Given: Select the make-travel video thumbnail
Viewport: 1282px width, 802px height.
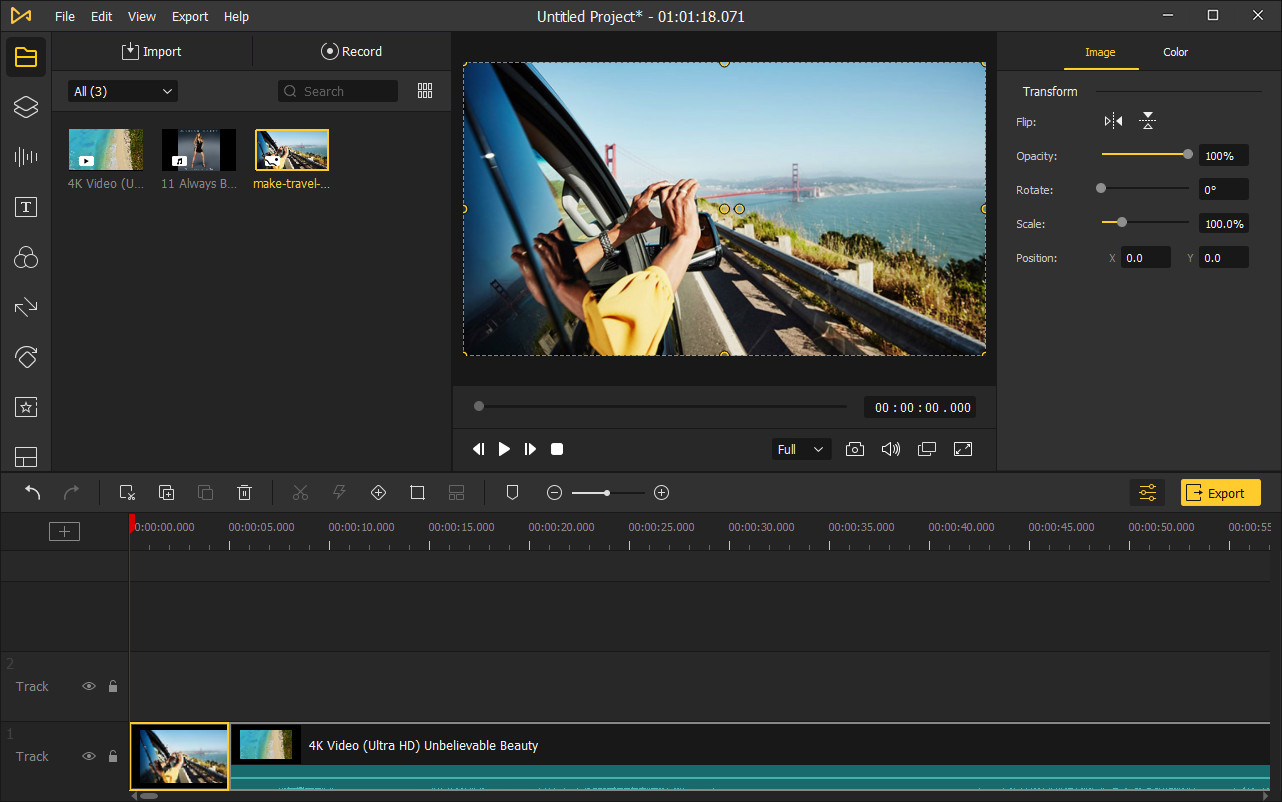Looking at the screenshot, I should (291, 149).
